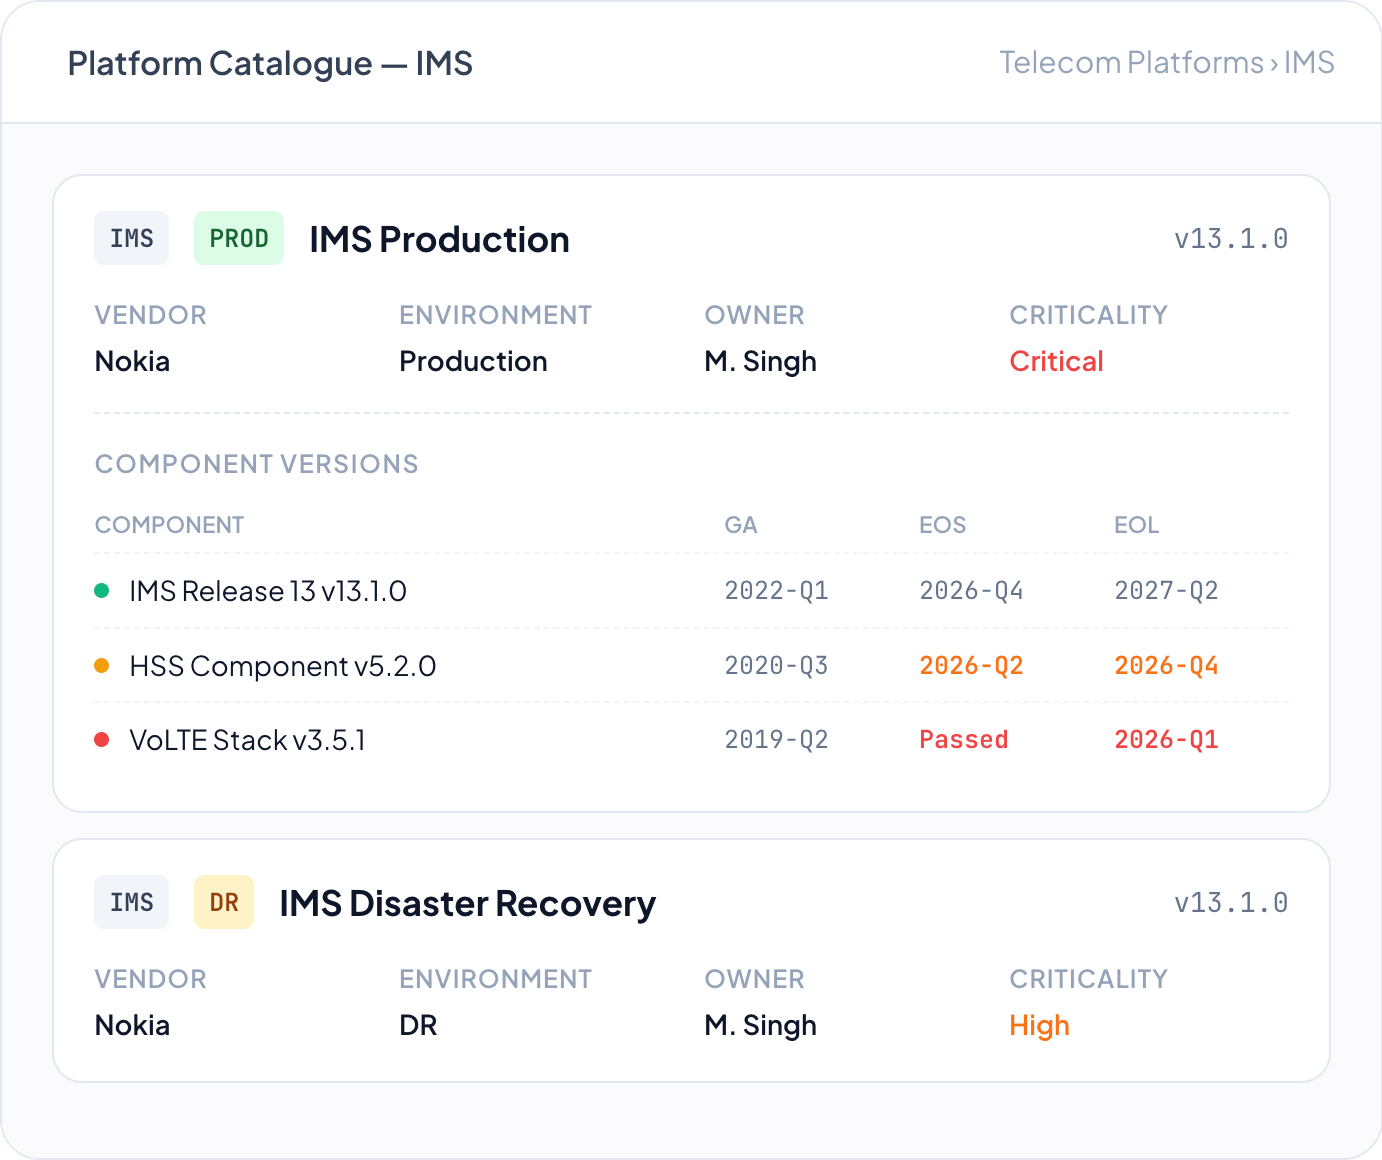Screen dimensions: 1382x1160
Task: Click the Passed EOS value for VoLTE Stack
Action: (x=963, y=740)
